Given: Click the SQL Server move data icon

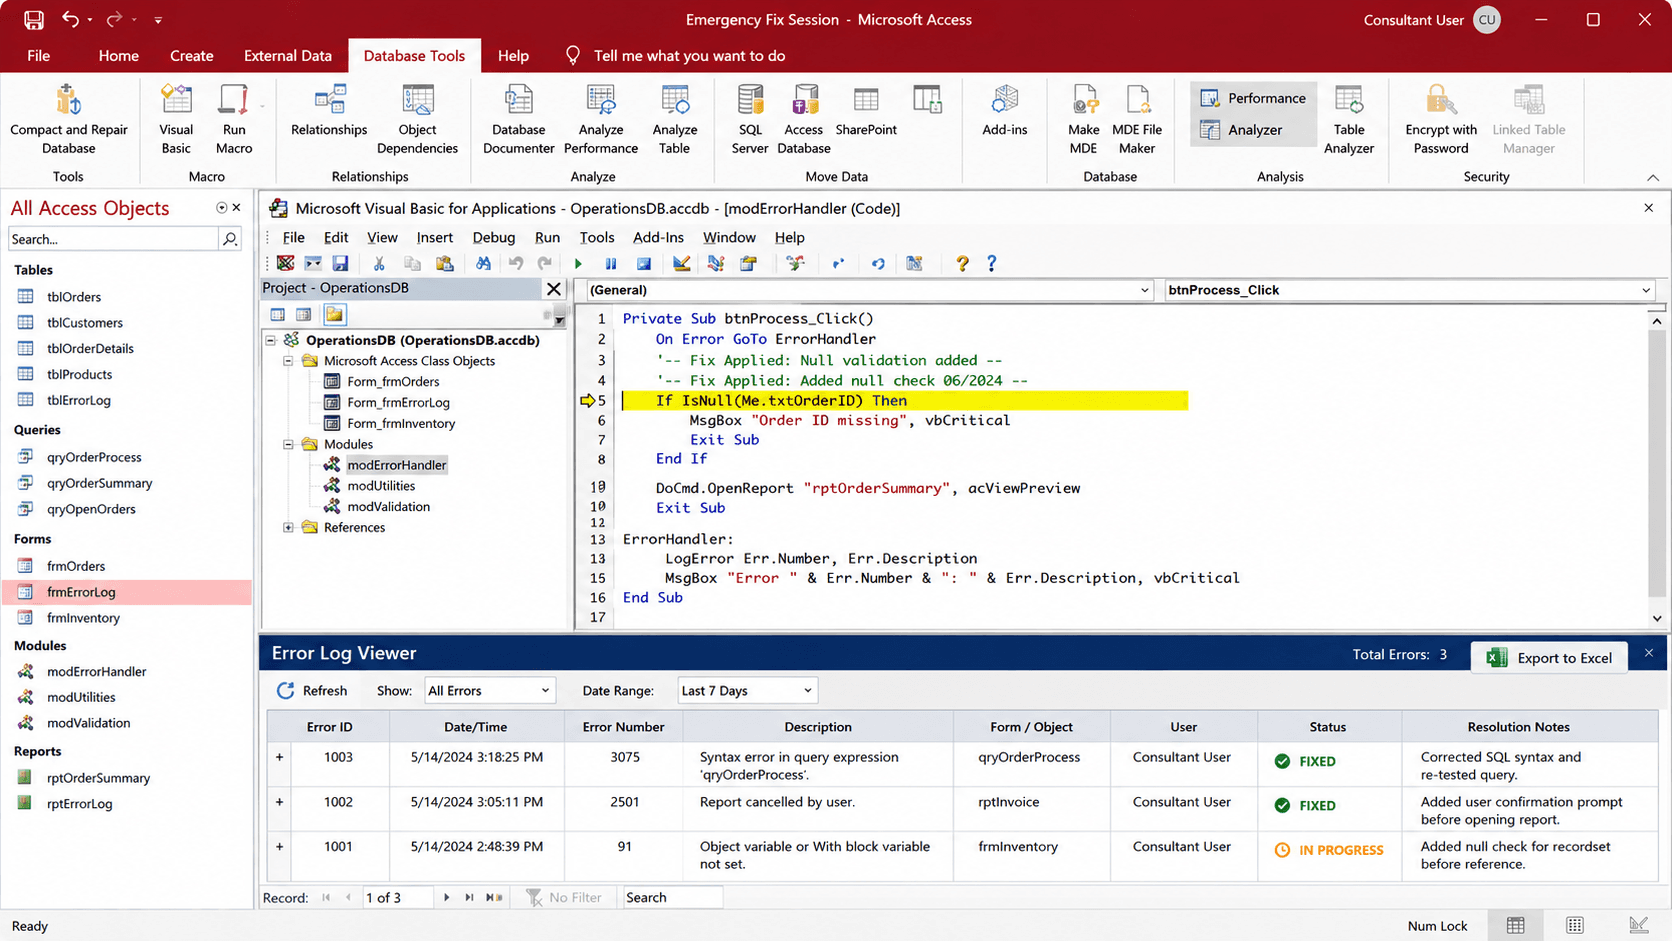Looking at the screenshot, I should tap(750, 100).
